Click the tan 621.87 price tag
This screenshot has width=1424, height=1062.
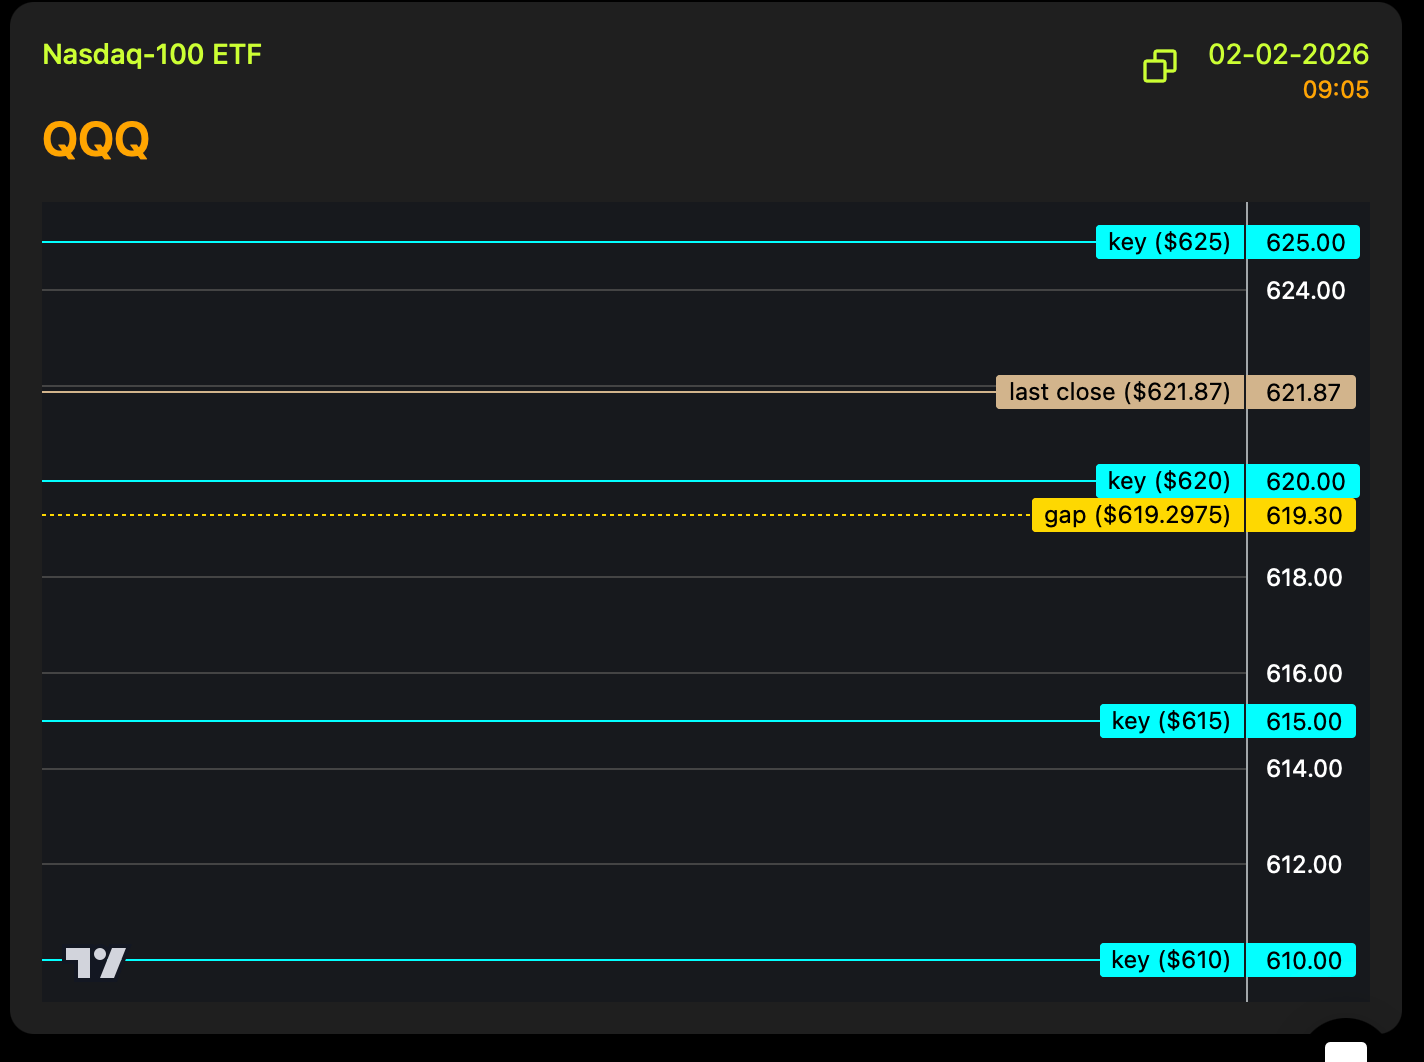pyautogui.click(x=1302, y=392)
